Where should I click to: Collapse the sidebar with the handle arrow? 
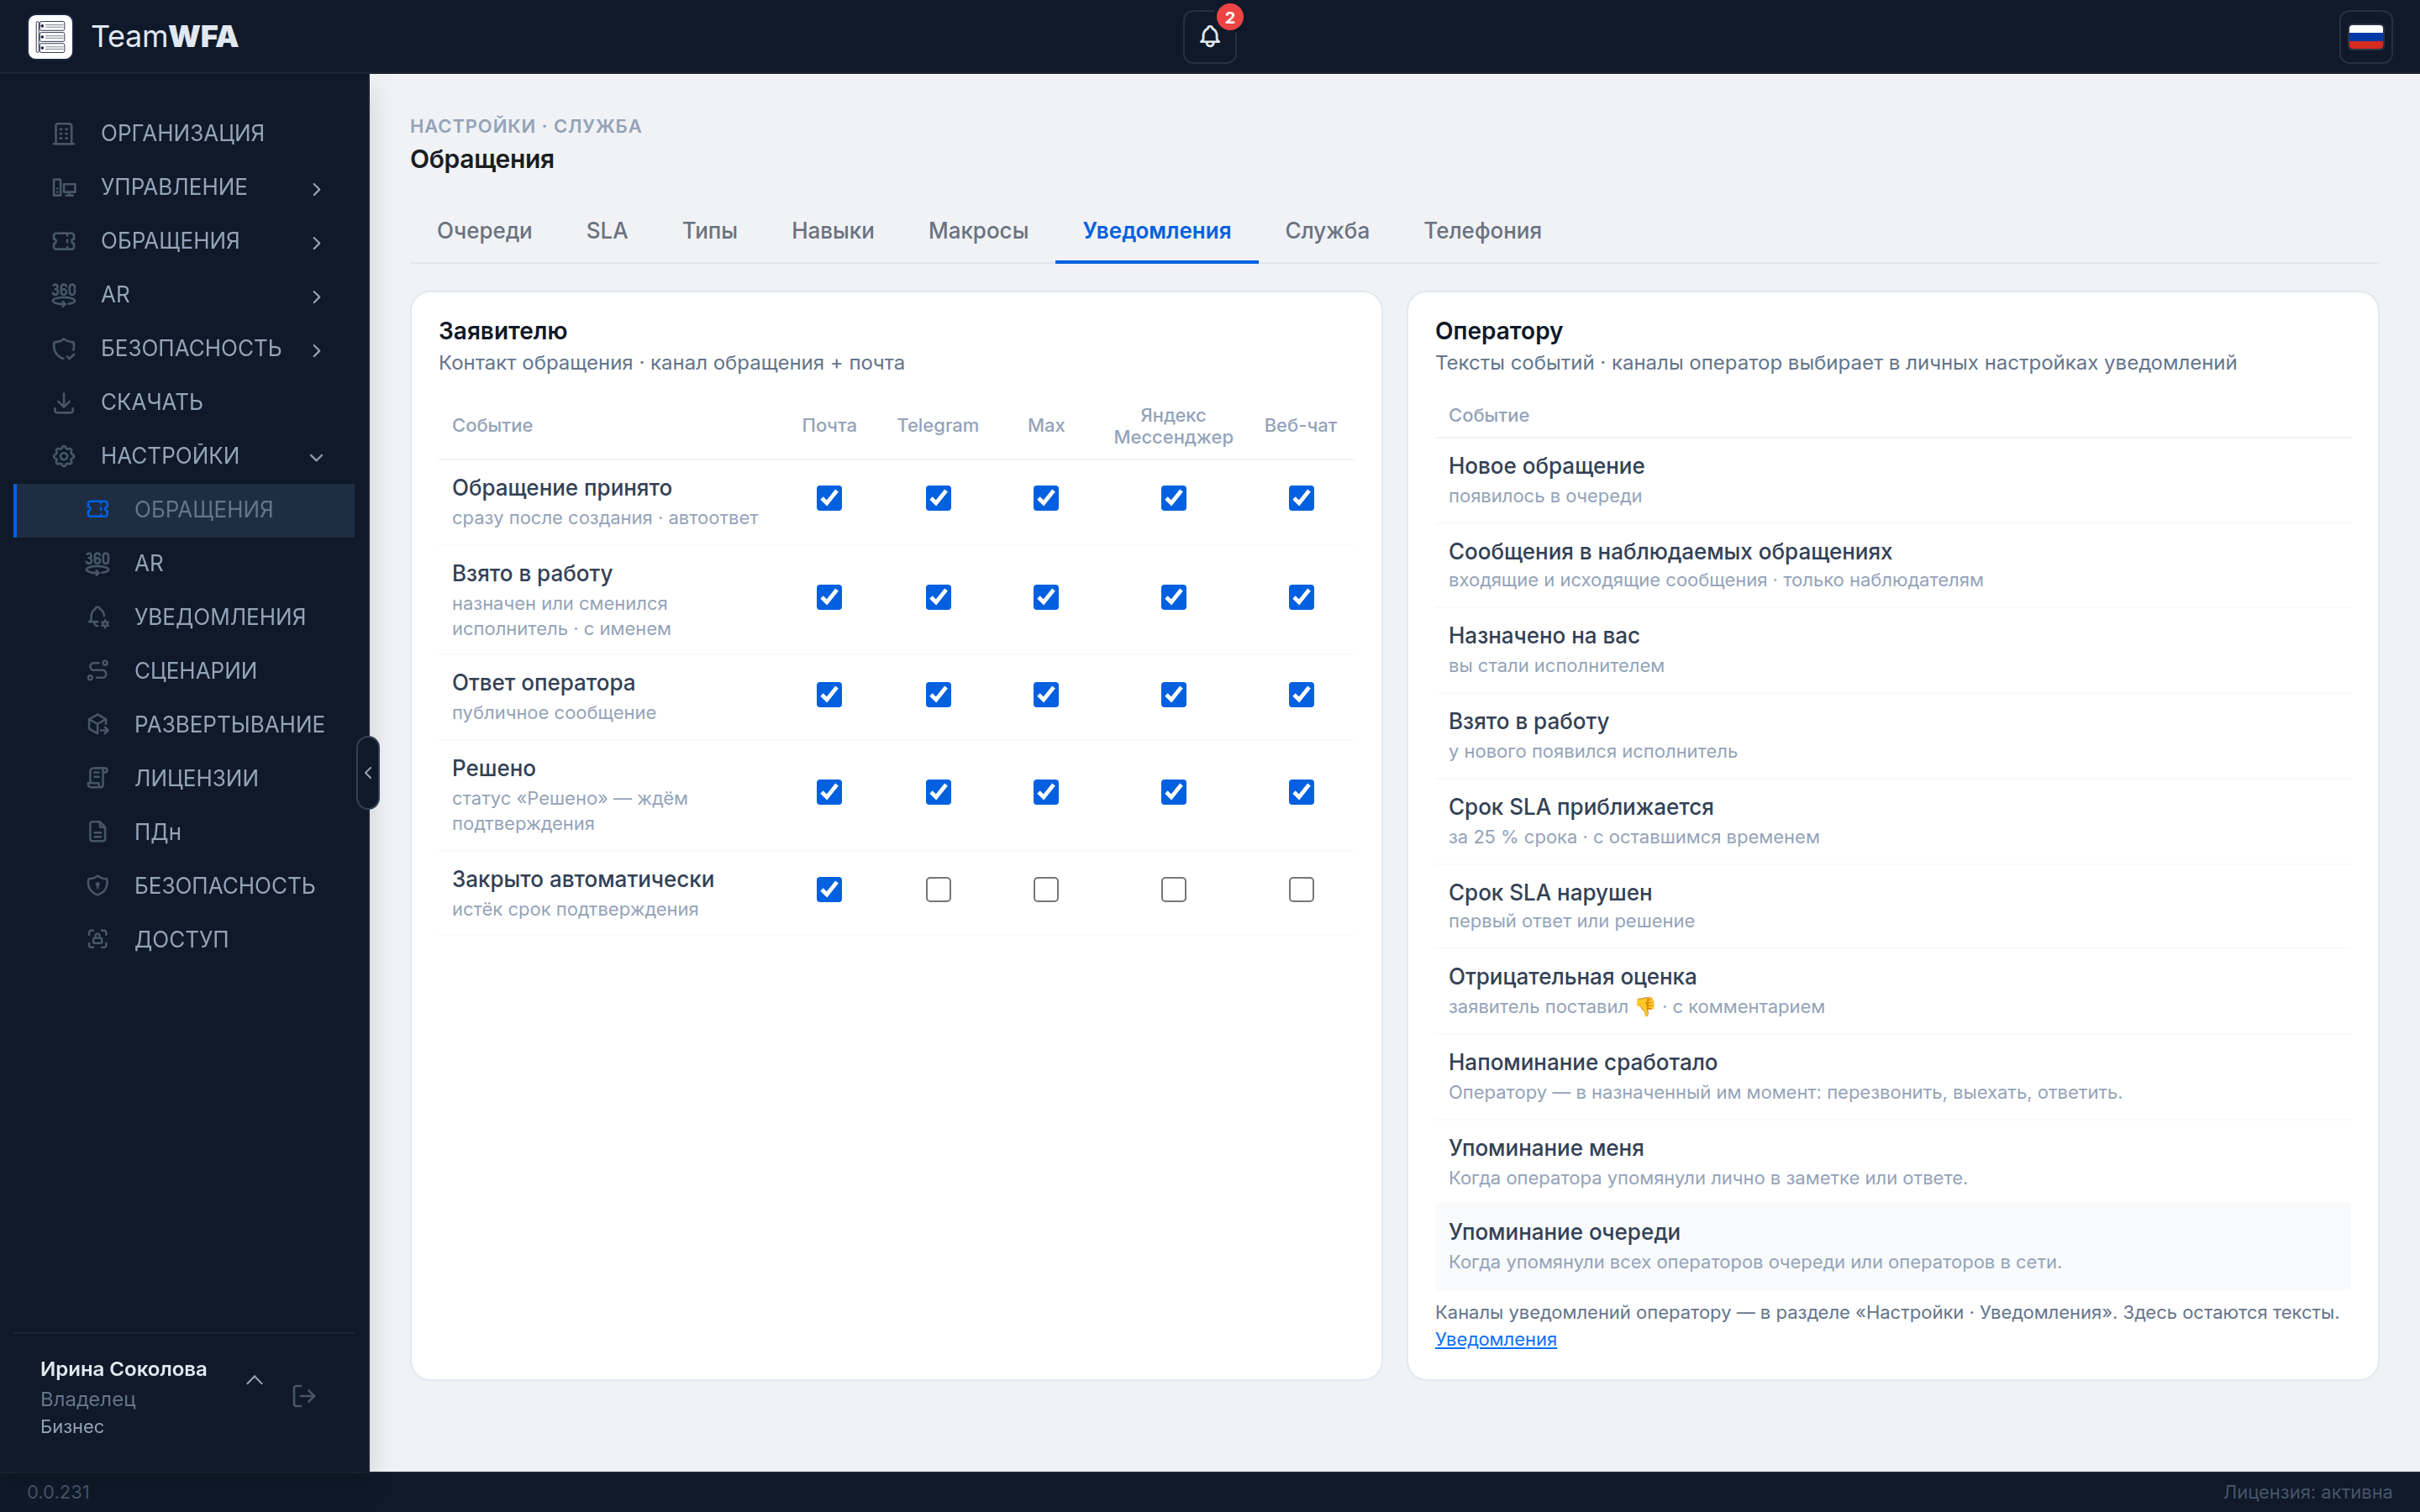368,773
